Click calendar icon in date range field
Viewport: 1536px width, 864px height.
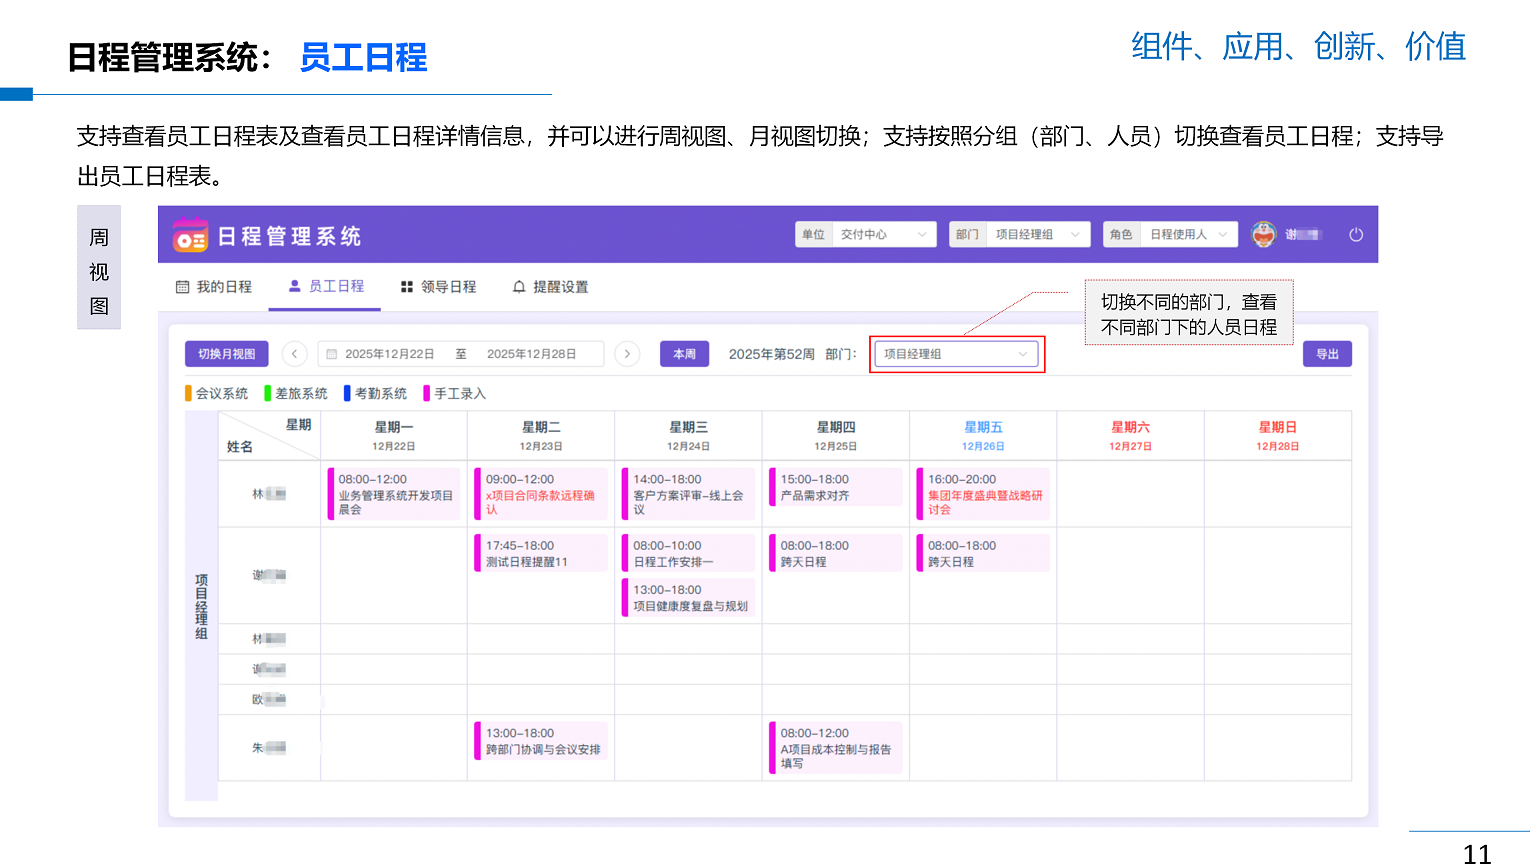click(332, 354)
